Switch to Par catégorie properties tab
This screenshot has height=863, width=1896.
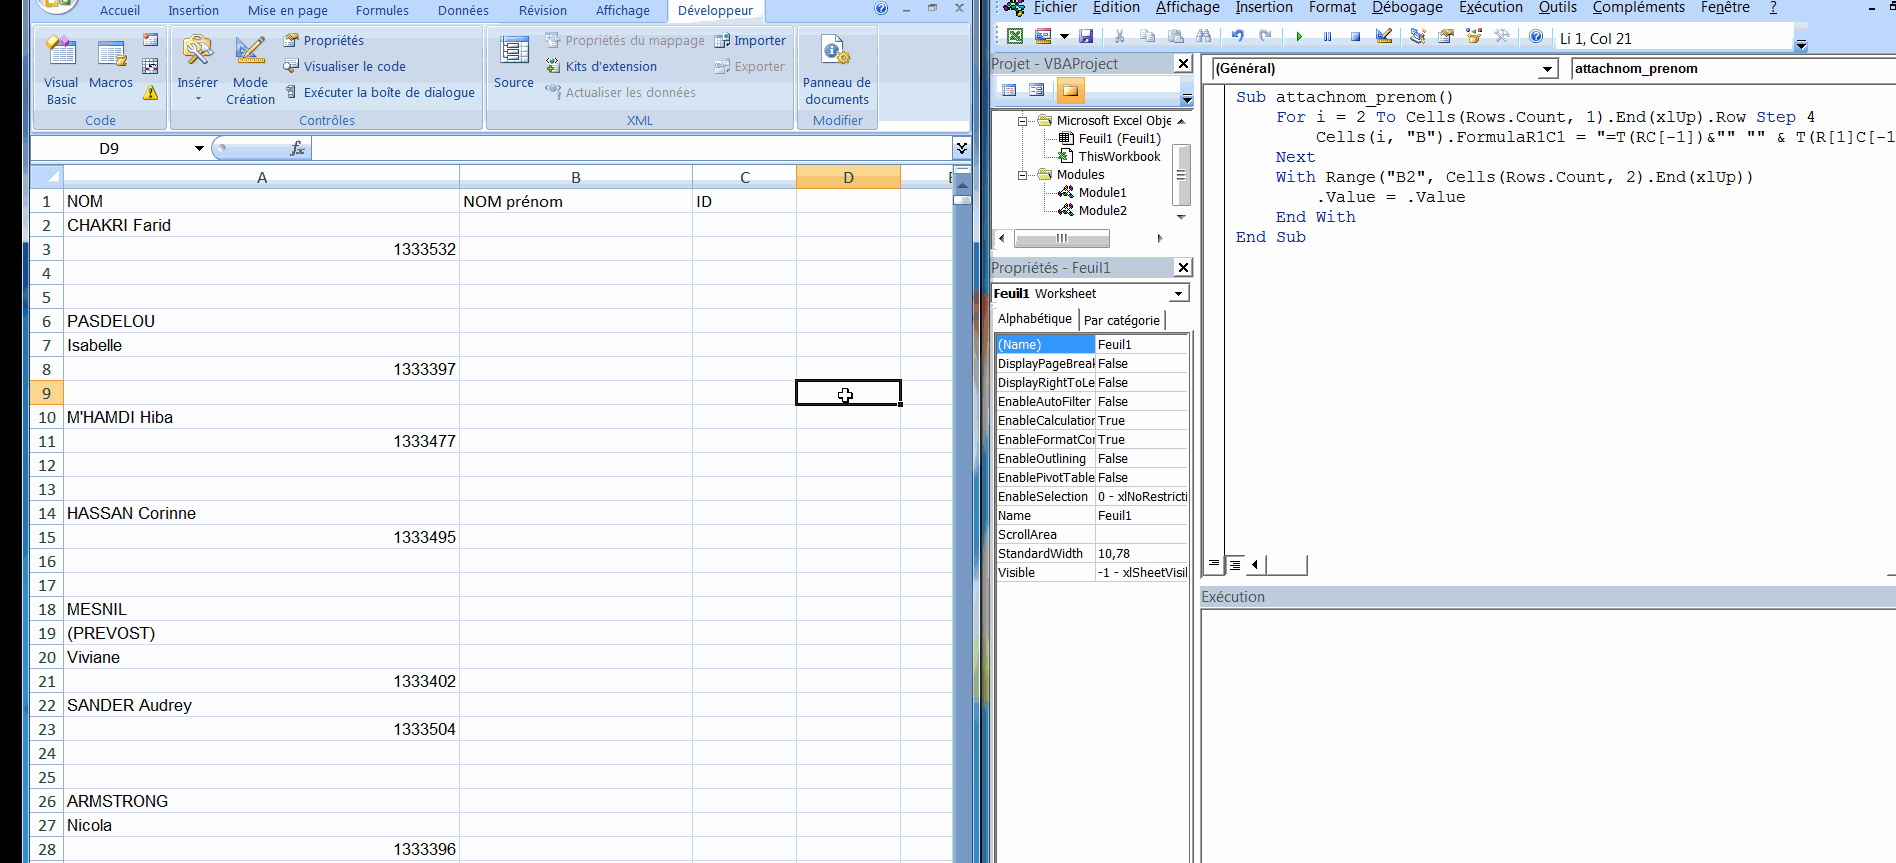(1122, 320)
